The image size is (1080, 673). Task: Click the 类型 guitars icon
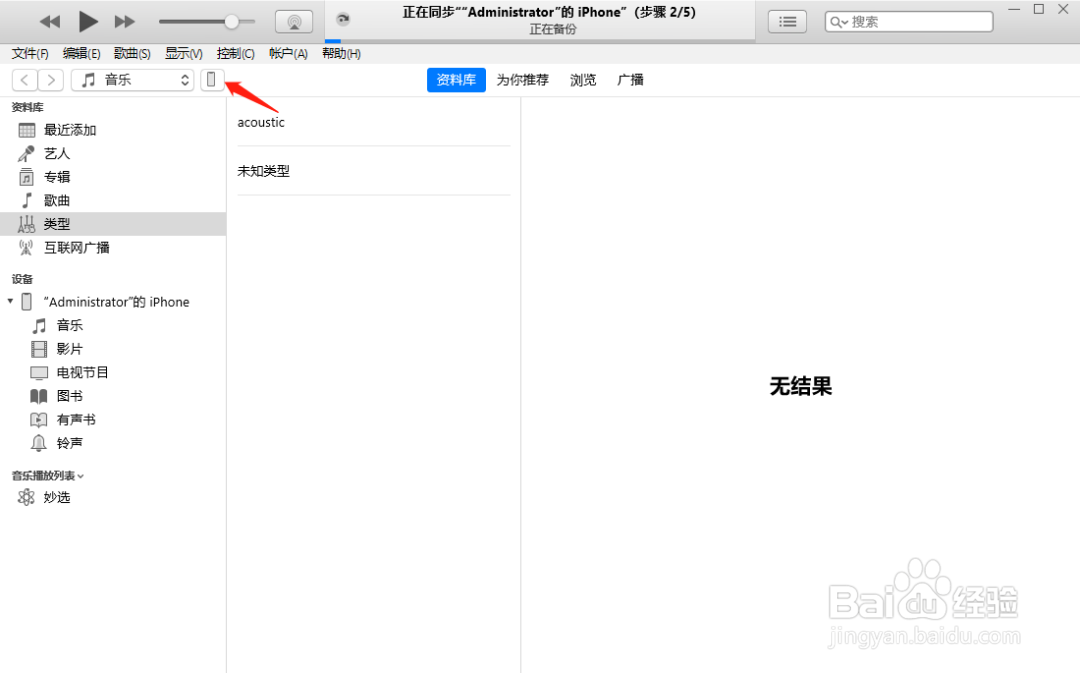click(26, 224)
